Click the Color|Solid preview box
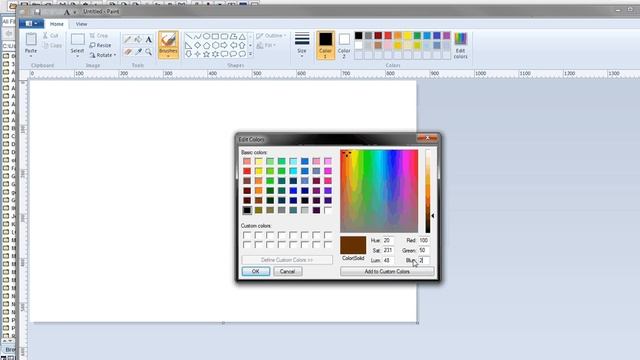The height and width of the screenshot is (360, 640). [x=353, y=245]
